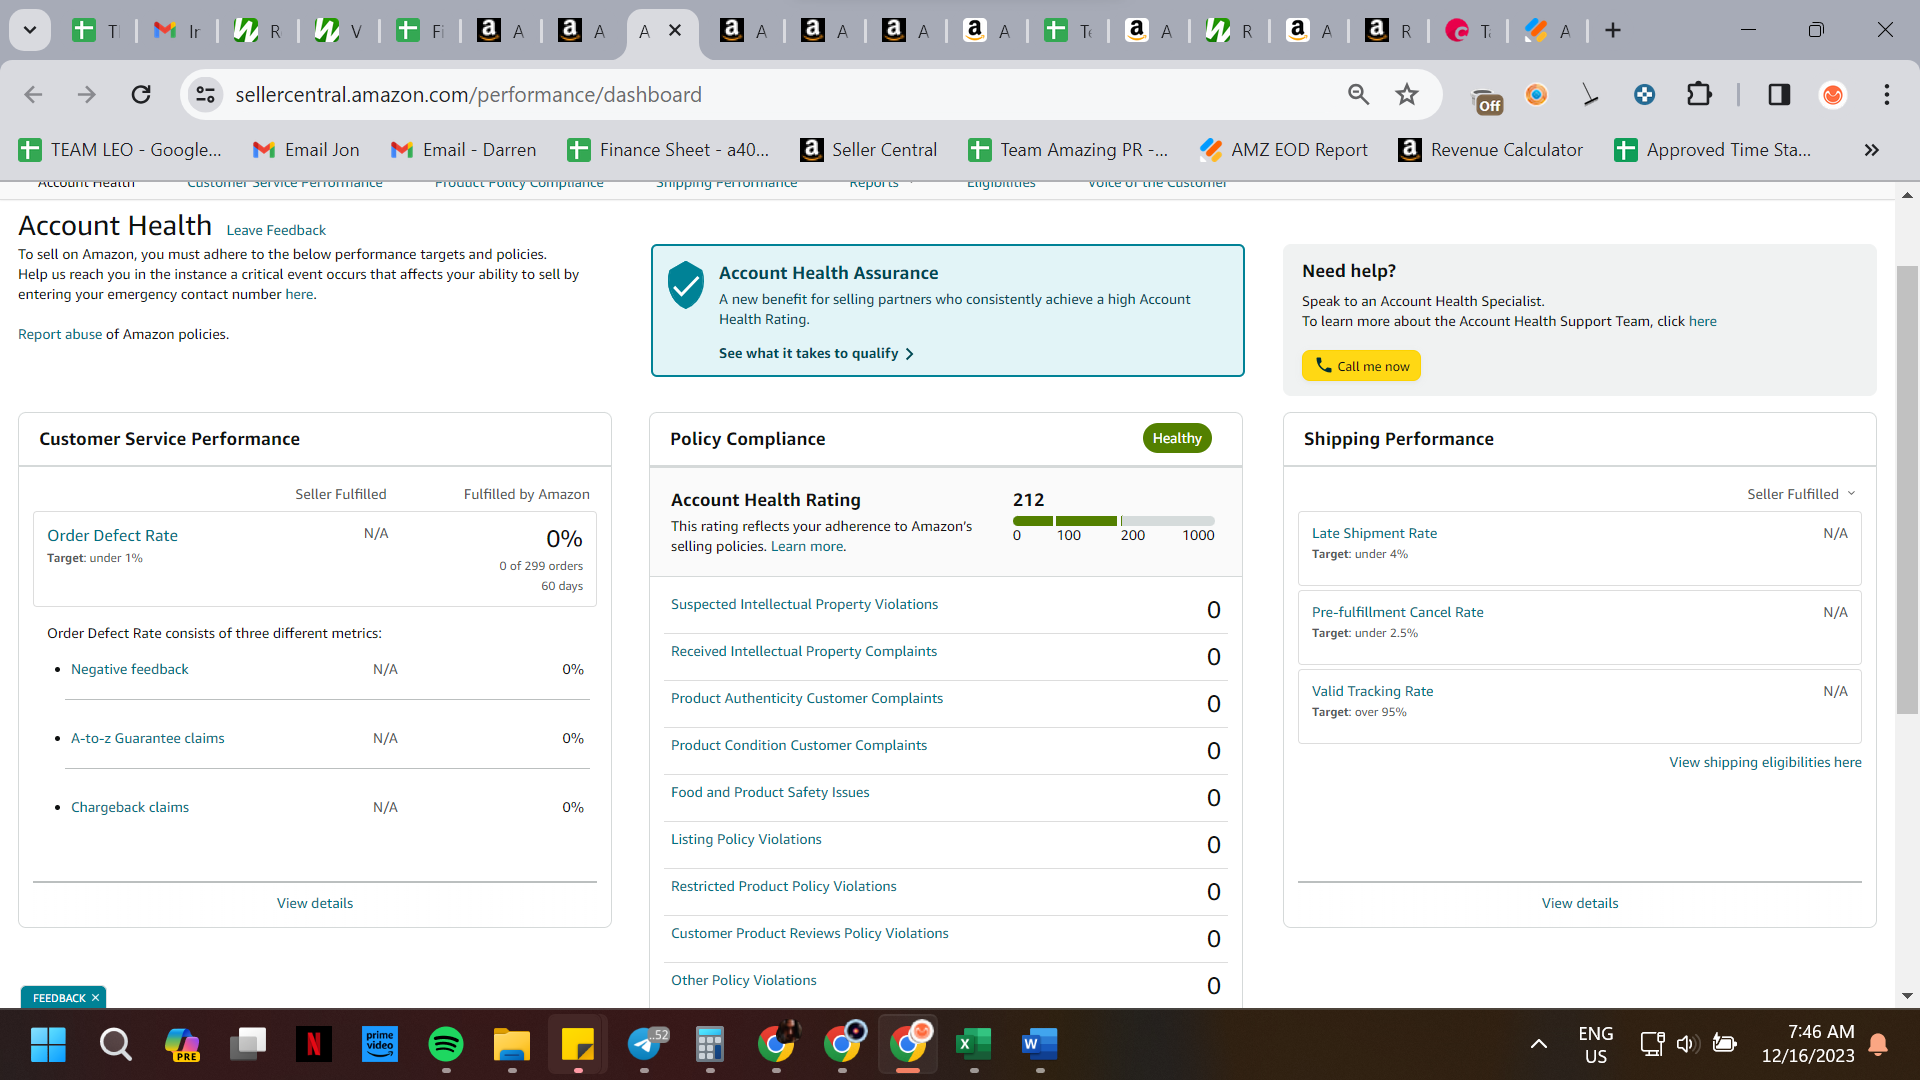The width and height of the screenshot is (1920, 1080).
Task: Open the Revenue Calculator bookmark
Action: (1491, 150)
